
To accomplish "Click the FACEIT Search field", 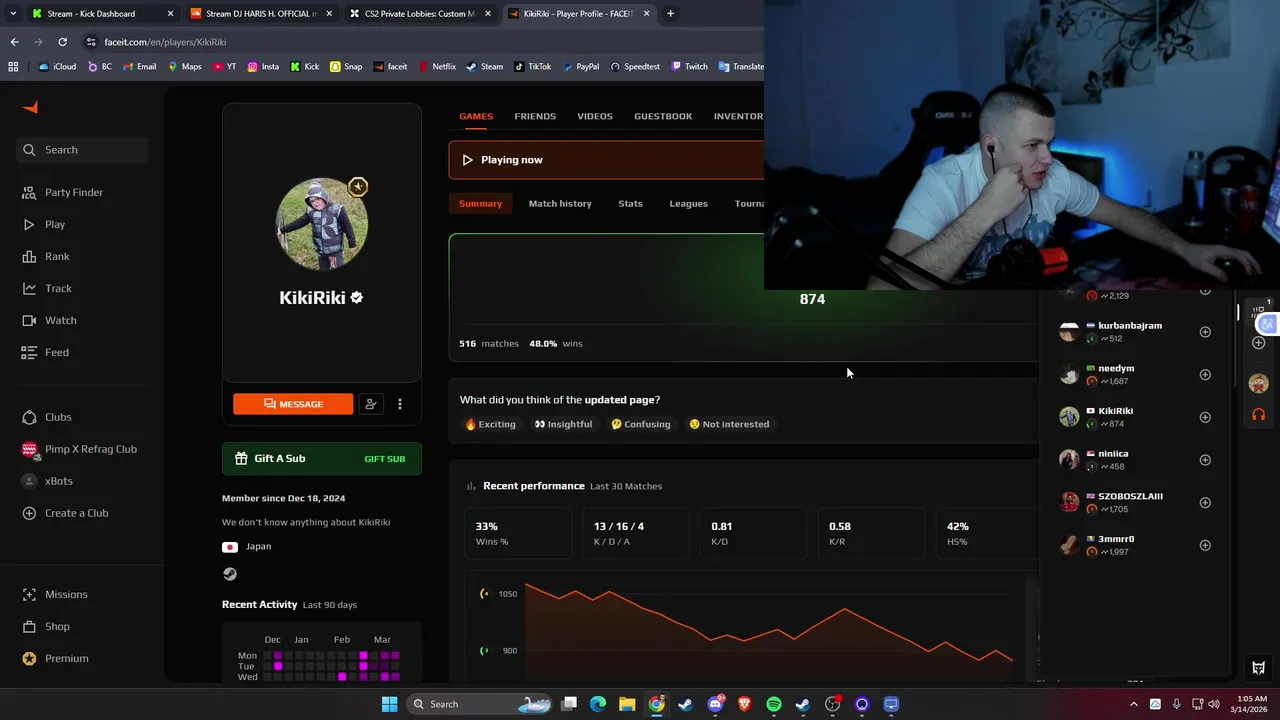I will coord(83,150).
